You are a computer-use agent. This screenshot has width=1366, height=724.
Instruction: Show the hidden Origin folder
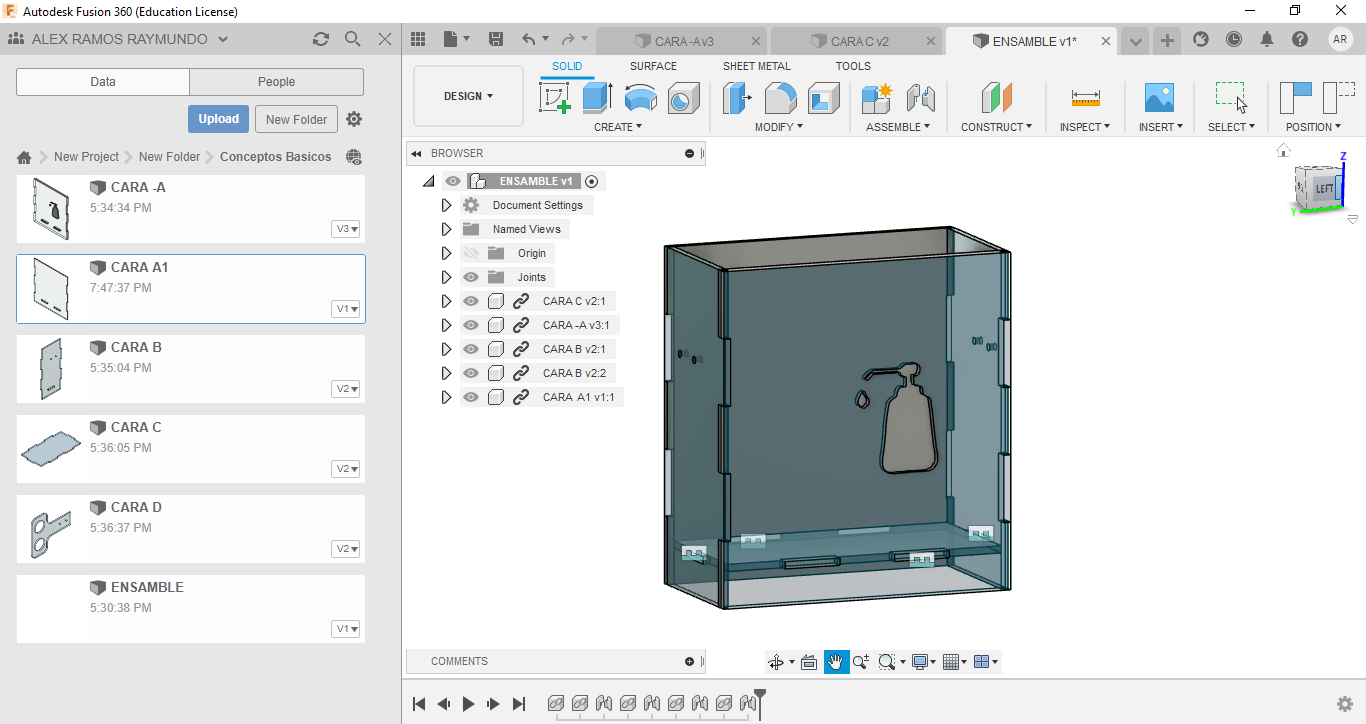pyautogui.click(x=471, y=253)
